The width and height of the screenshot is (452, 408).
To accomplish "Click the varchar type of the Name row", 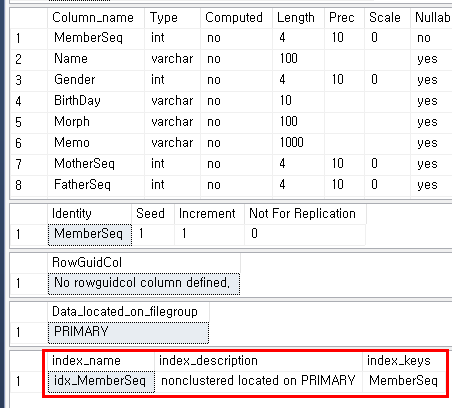I will pyautogui.click(x=172, y=59).
